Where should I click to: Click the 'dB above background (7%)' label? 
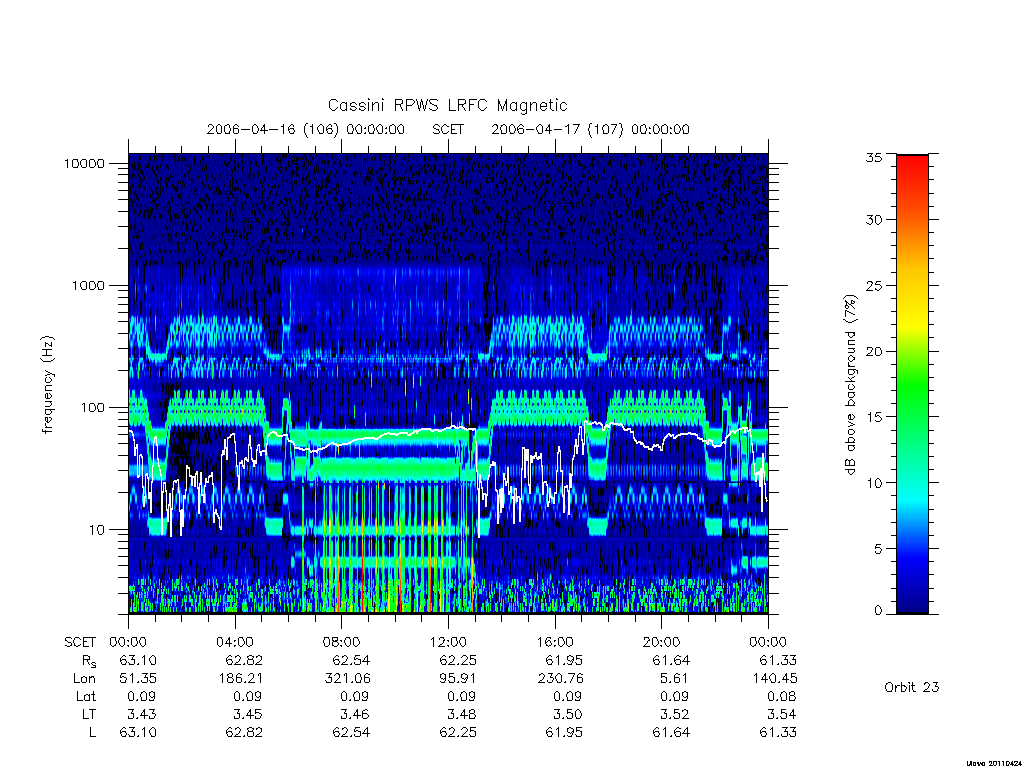[850, 385]
